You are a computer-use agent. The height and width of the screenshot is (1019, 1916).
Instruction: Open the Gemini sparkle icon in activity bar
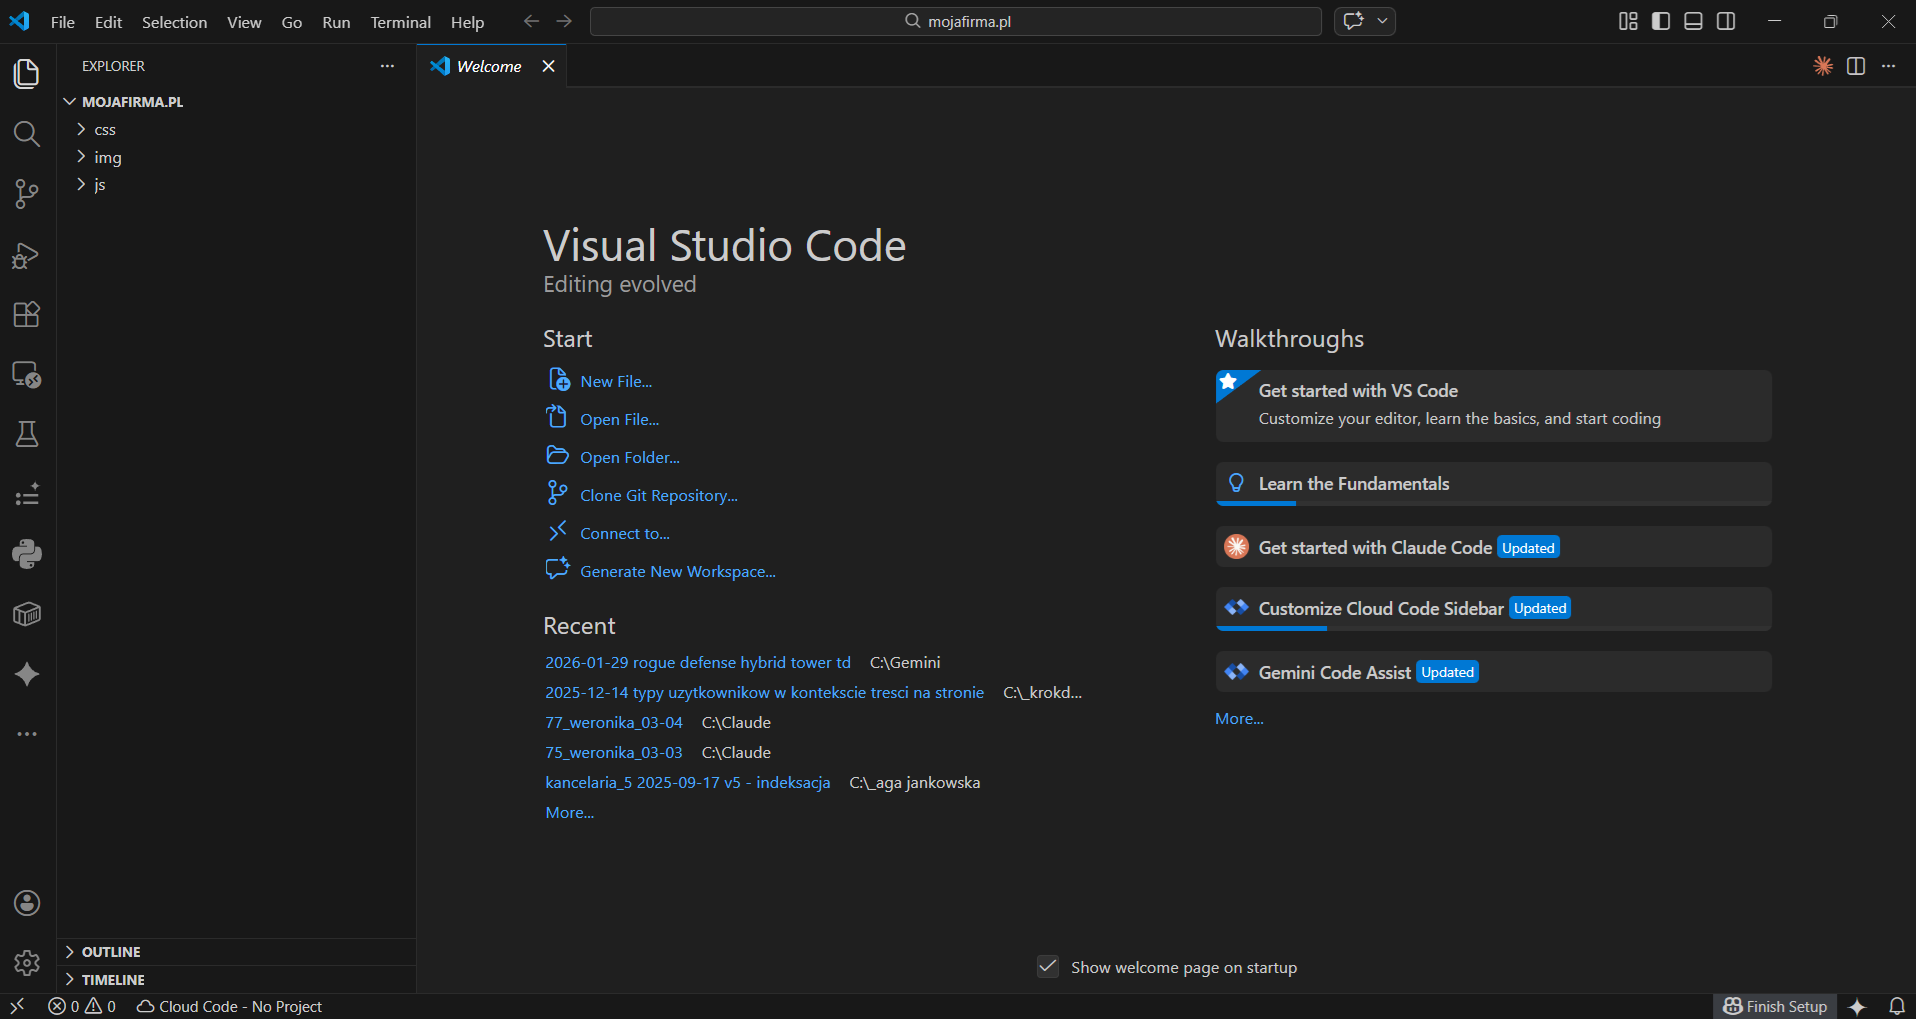tap(26, 674)
